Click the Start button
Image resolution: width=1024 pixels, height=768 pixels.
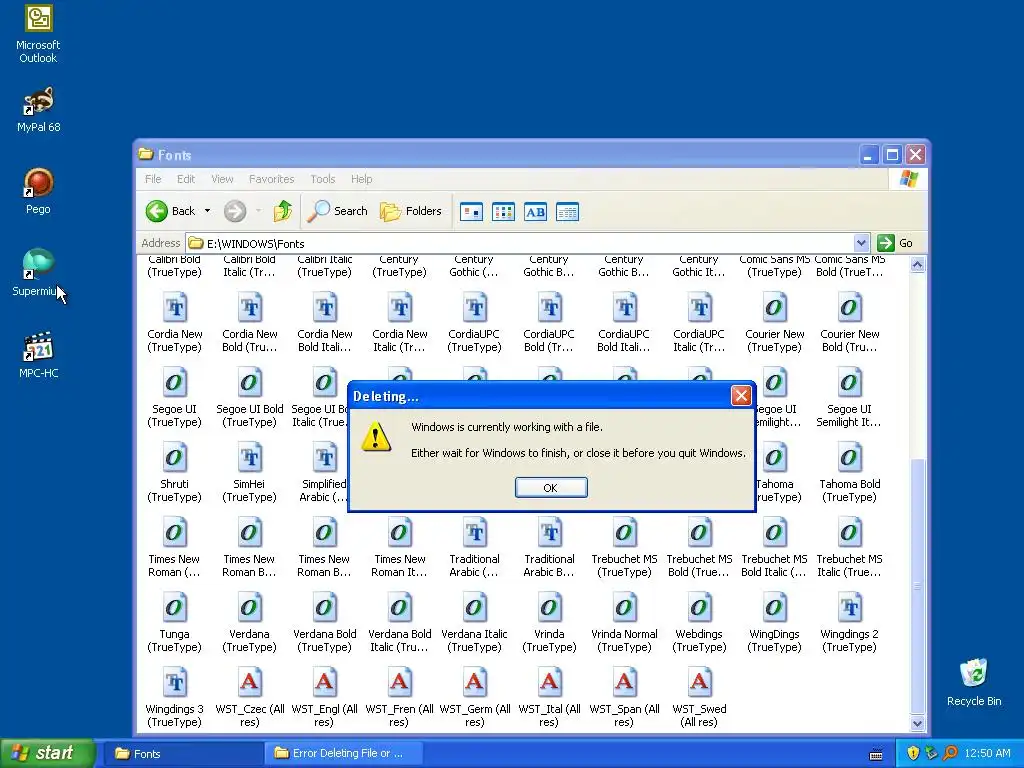(x=47, y=753)
